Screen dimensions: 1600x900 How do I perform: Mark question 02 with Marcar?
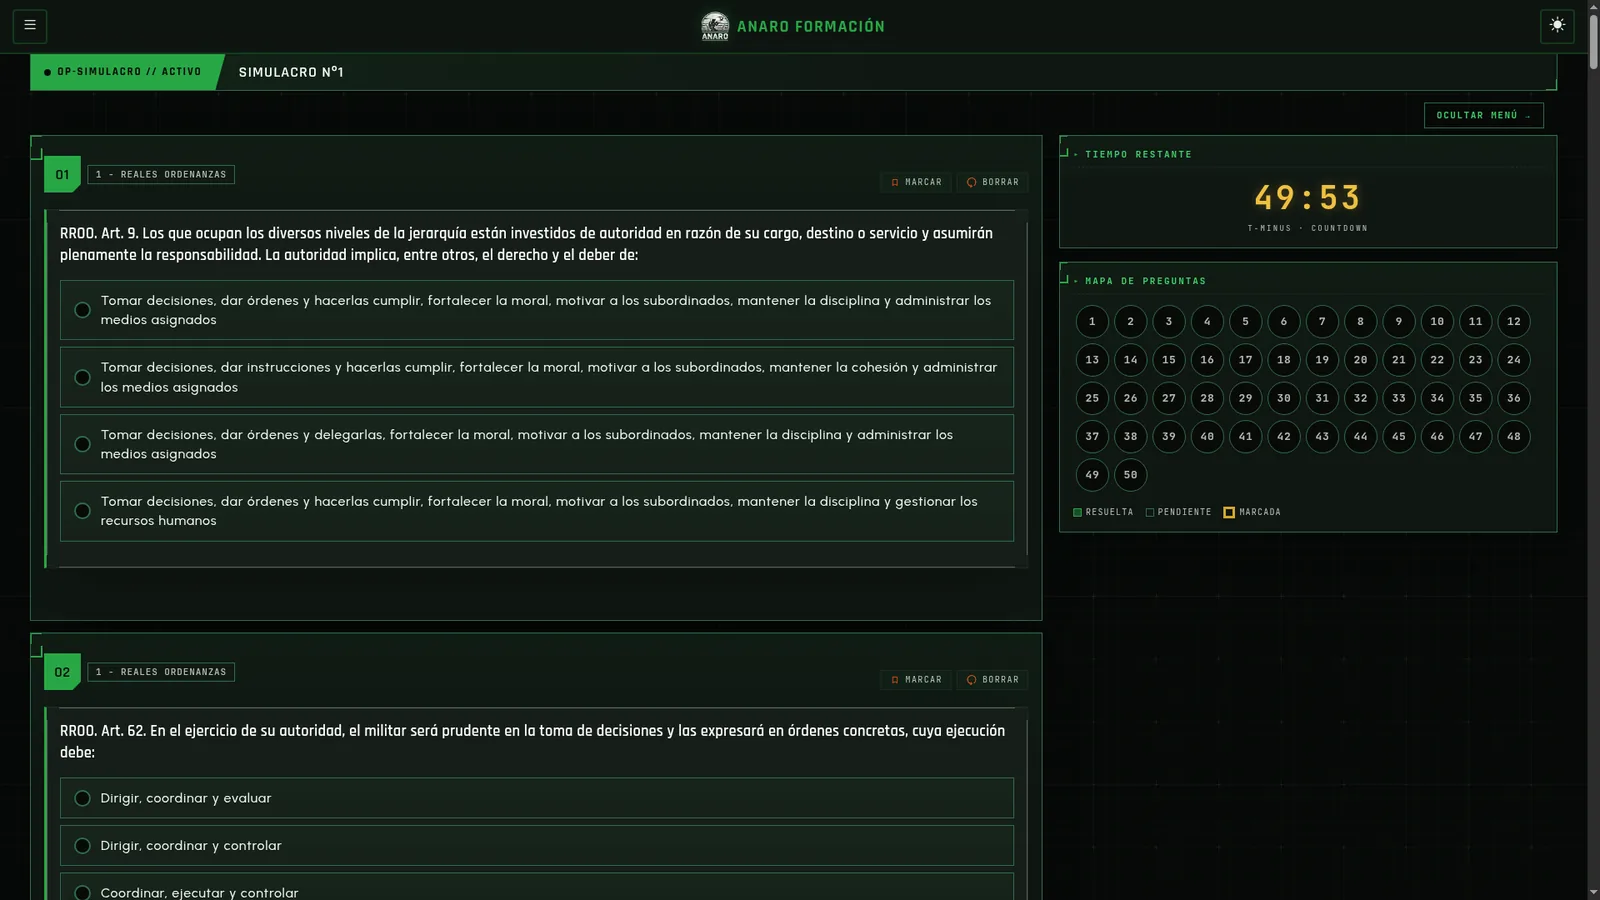pyautogui.click(x=916, y=680)
